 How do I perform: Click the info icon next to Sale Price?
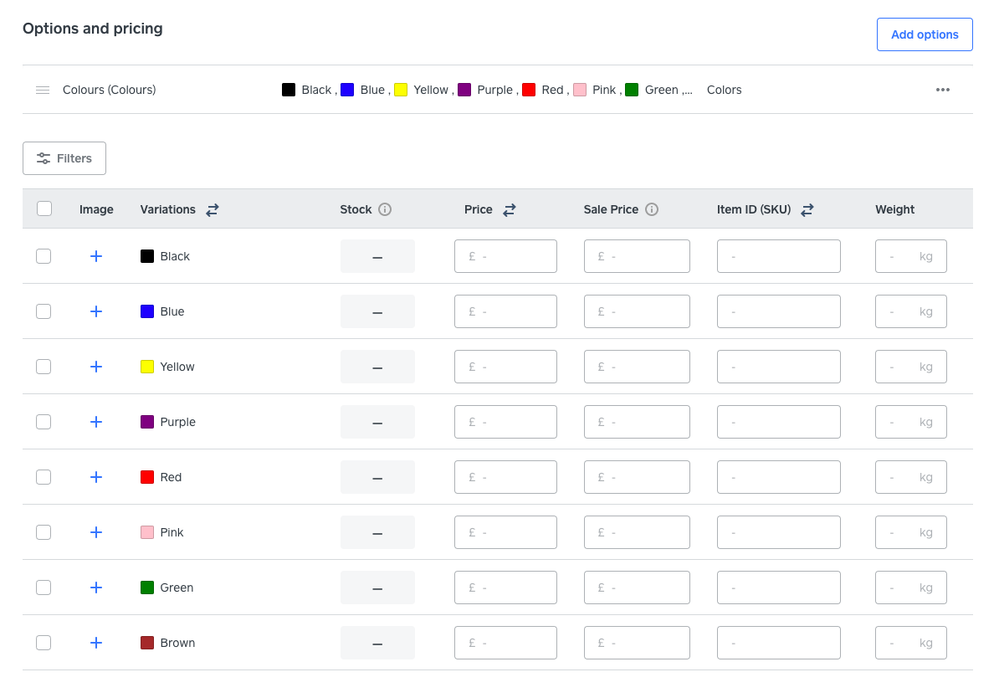click(x=652, y=210)
